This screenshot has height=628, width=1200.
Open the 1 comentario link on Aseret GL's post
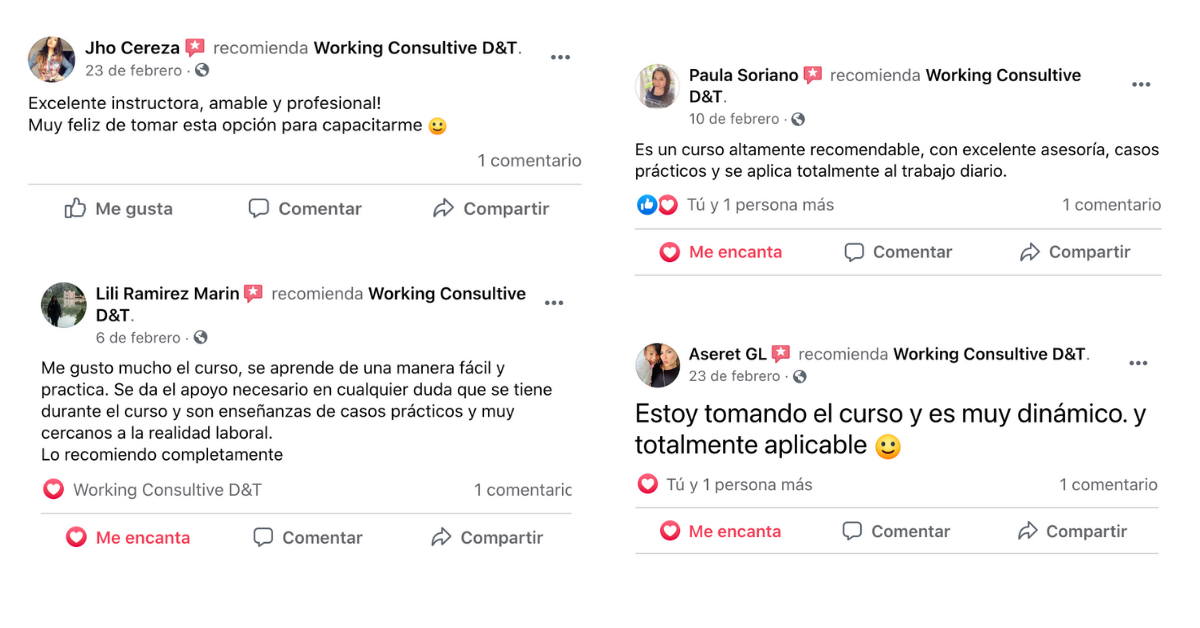pos(1108,485)
